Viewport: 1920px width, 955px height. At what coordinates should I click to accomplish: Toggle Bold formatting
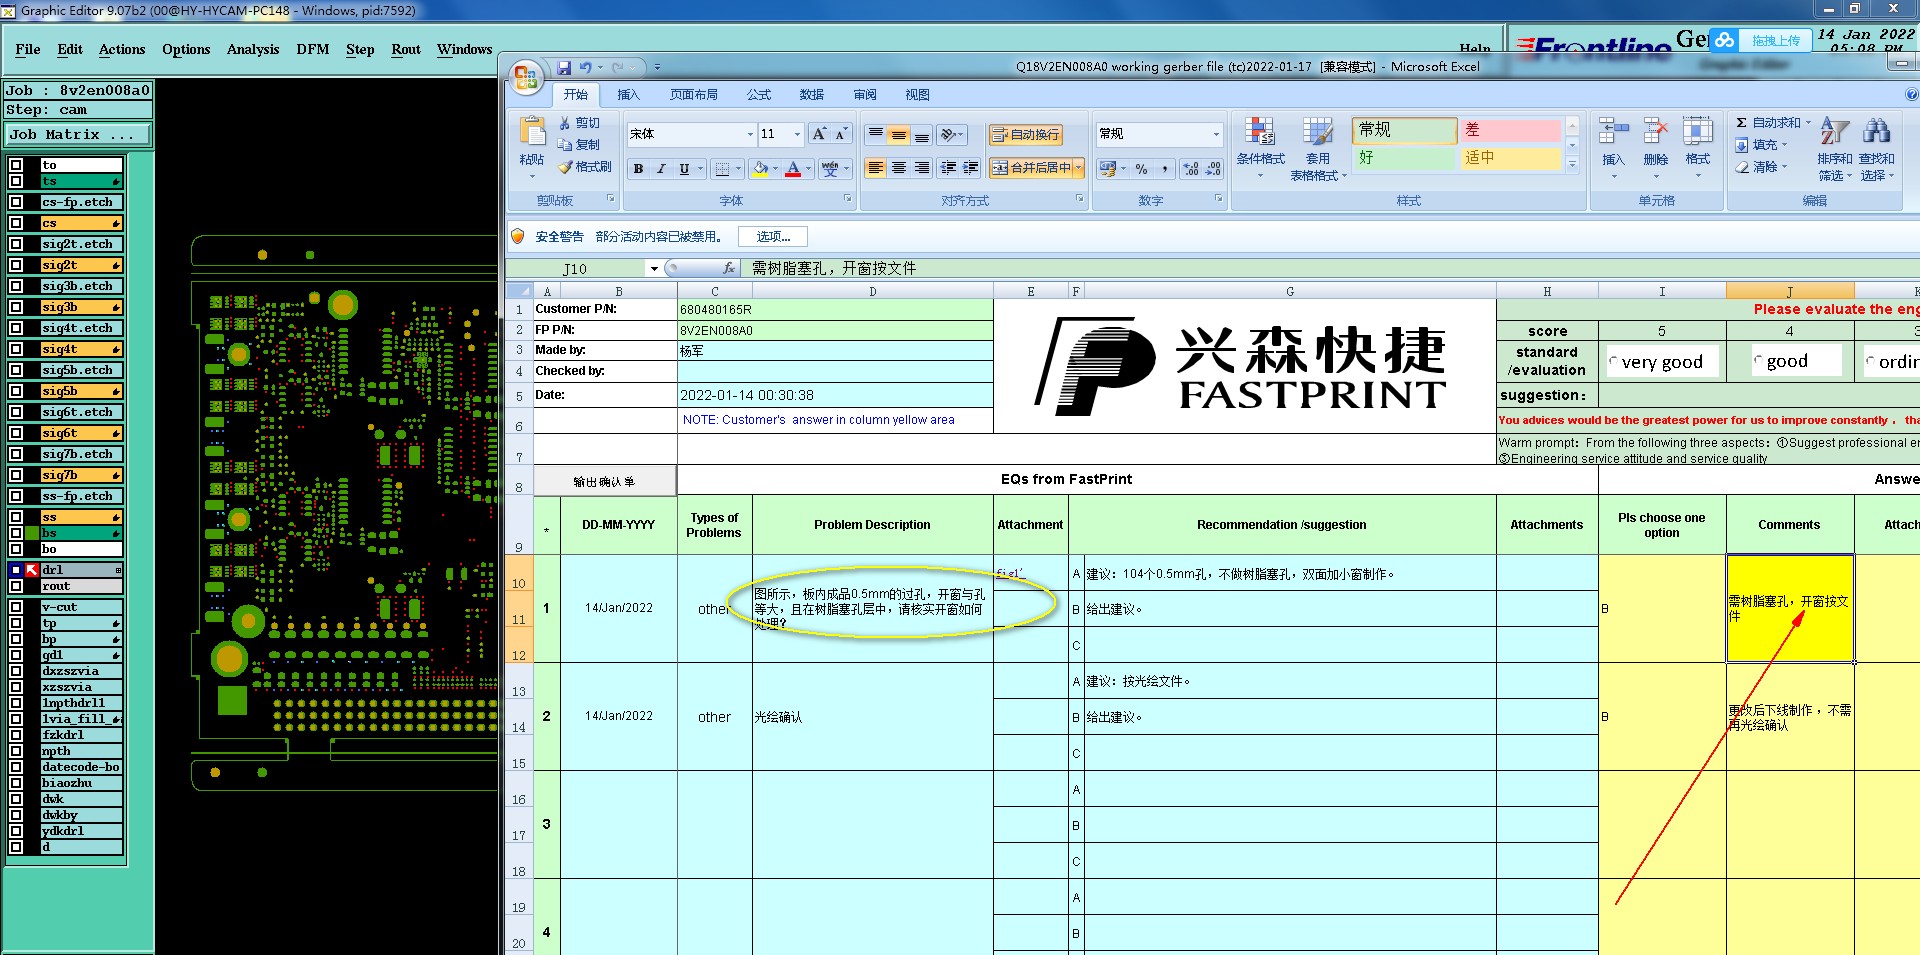tap(638, 169)
